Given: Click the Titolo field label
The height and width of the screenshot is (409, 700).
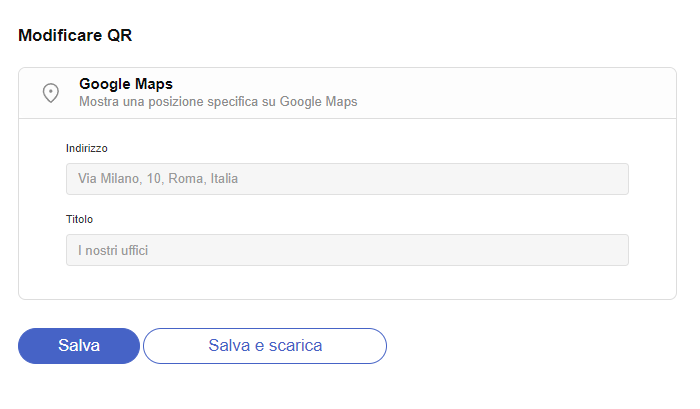Looking at the screenshot, I should (79, 219).
